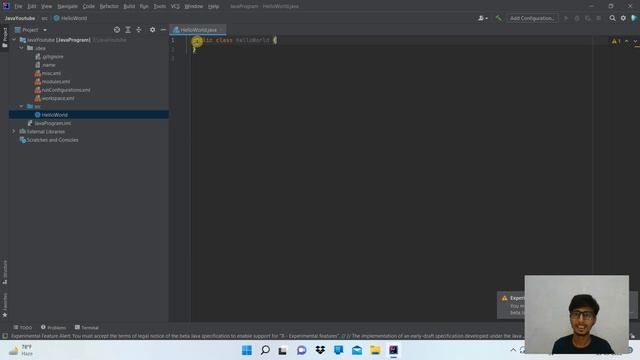Viewport: 640px width, 360px height.
Task: Collapse the .idea folder
Action: pyautogui.click(x=22, y=48)
